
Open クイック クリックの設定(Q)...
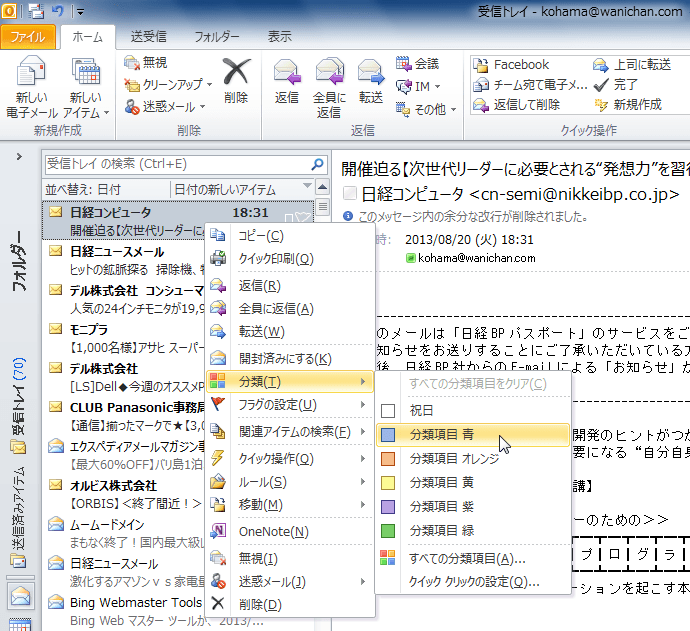point(473,582)
